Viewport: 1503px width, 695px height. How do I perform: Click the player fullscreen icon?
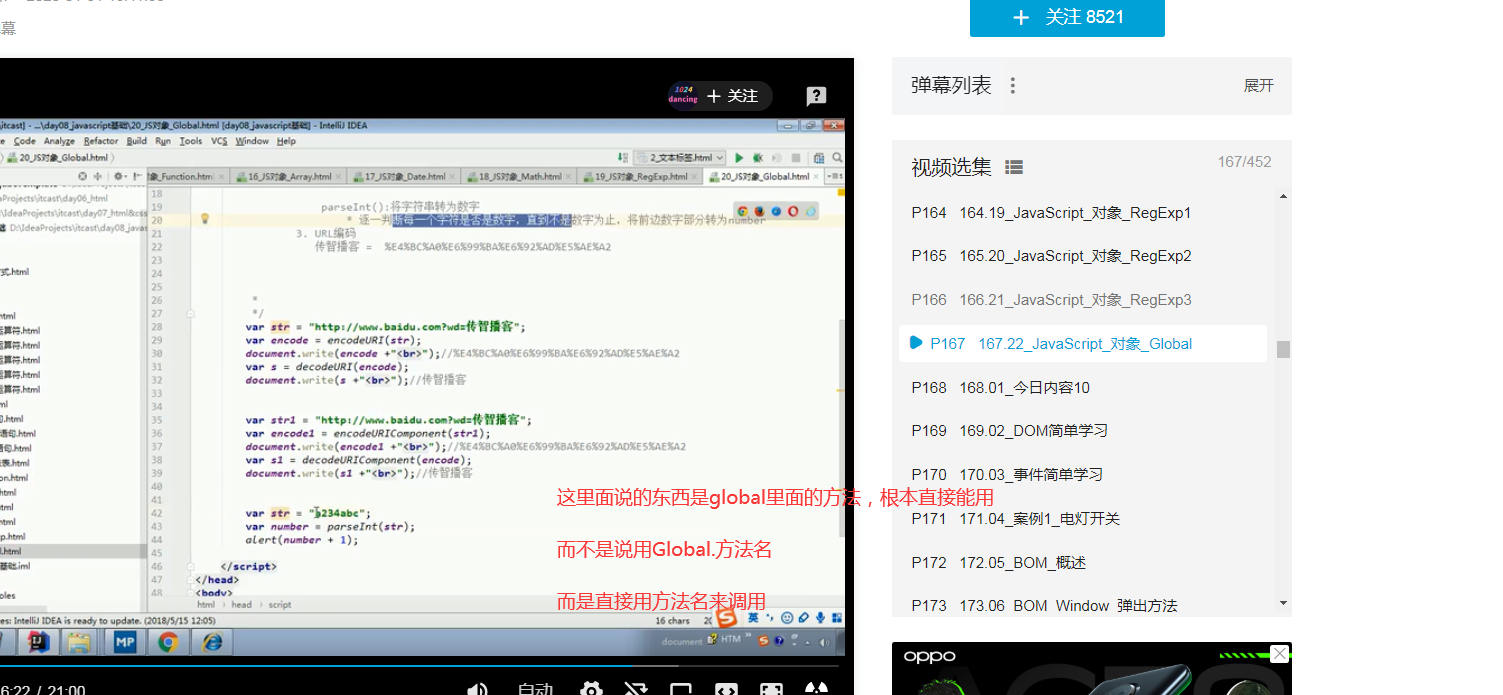coord(771,688)
